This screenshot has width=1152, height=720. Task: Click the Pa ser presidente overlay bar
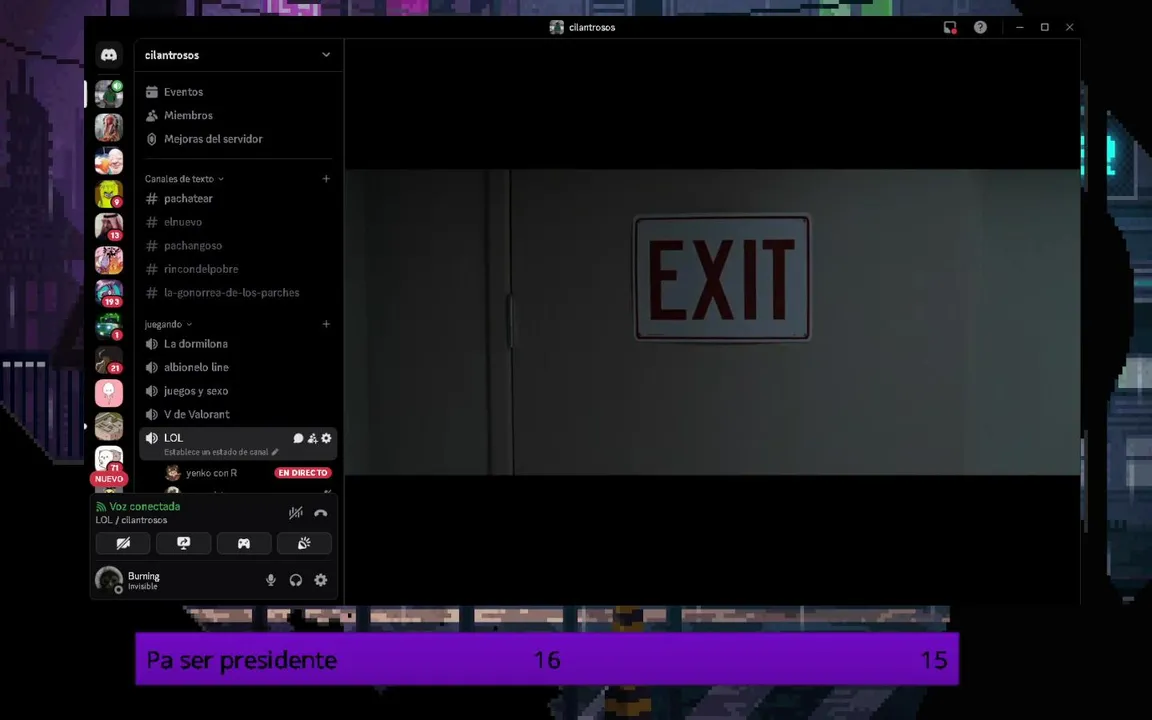(x=547, y=659)
